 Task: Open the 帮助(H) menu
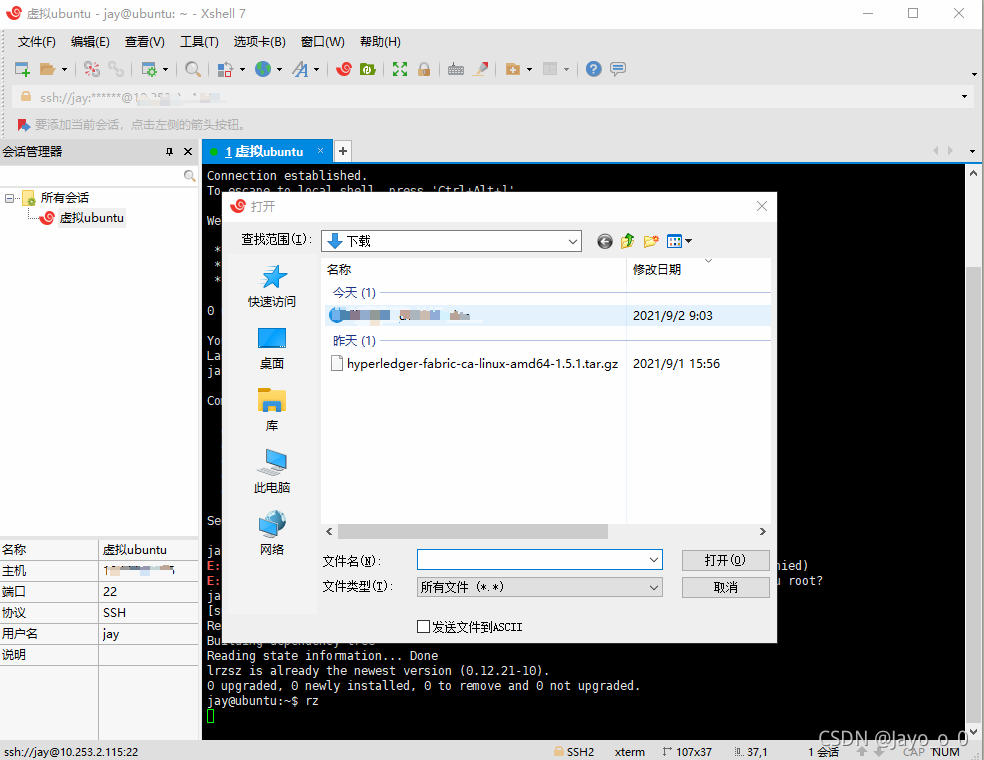tap(380, 42)
